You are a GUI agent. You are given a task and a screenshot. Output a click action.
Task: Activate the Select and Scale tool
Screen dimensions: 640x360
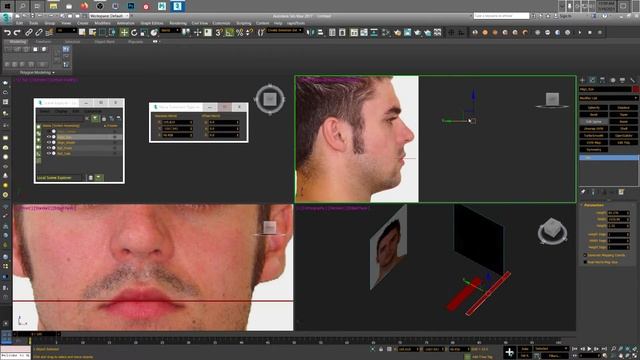[144, 33]
